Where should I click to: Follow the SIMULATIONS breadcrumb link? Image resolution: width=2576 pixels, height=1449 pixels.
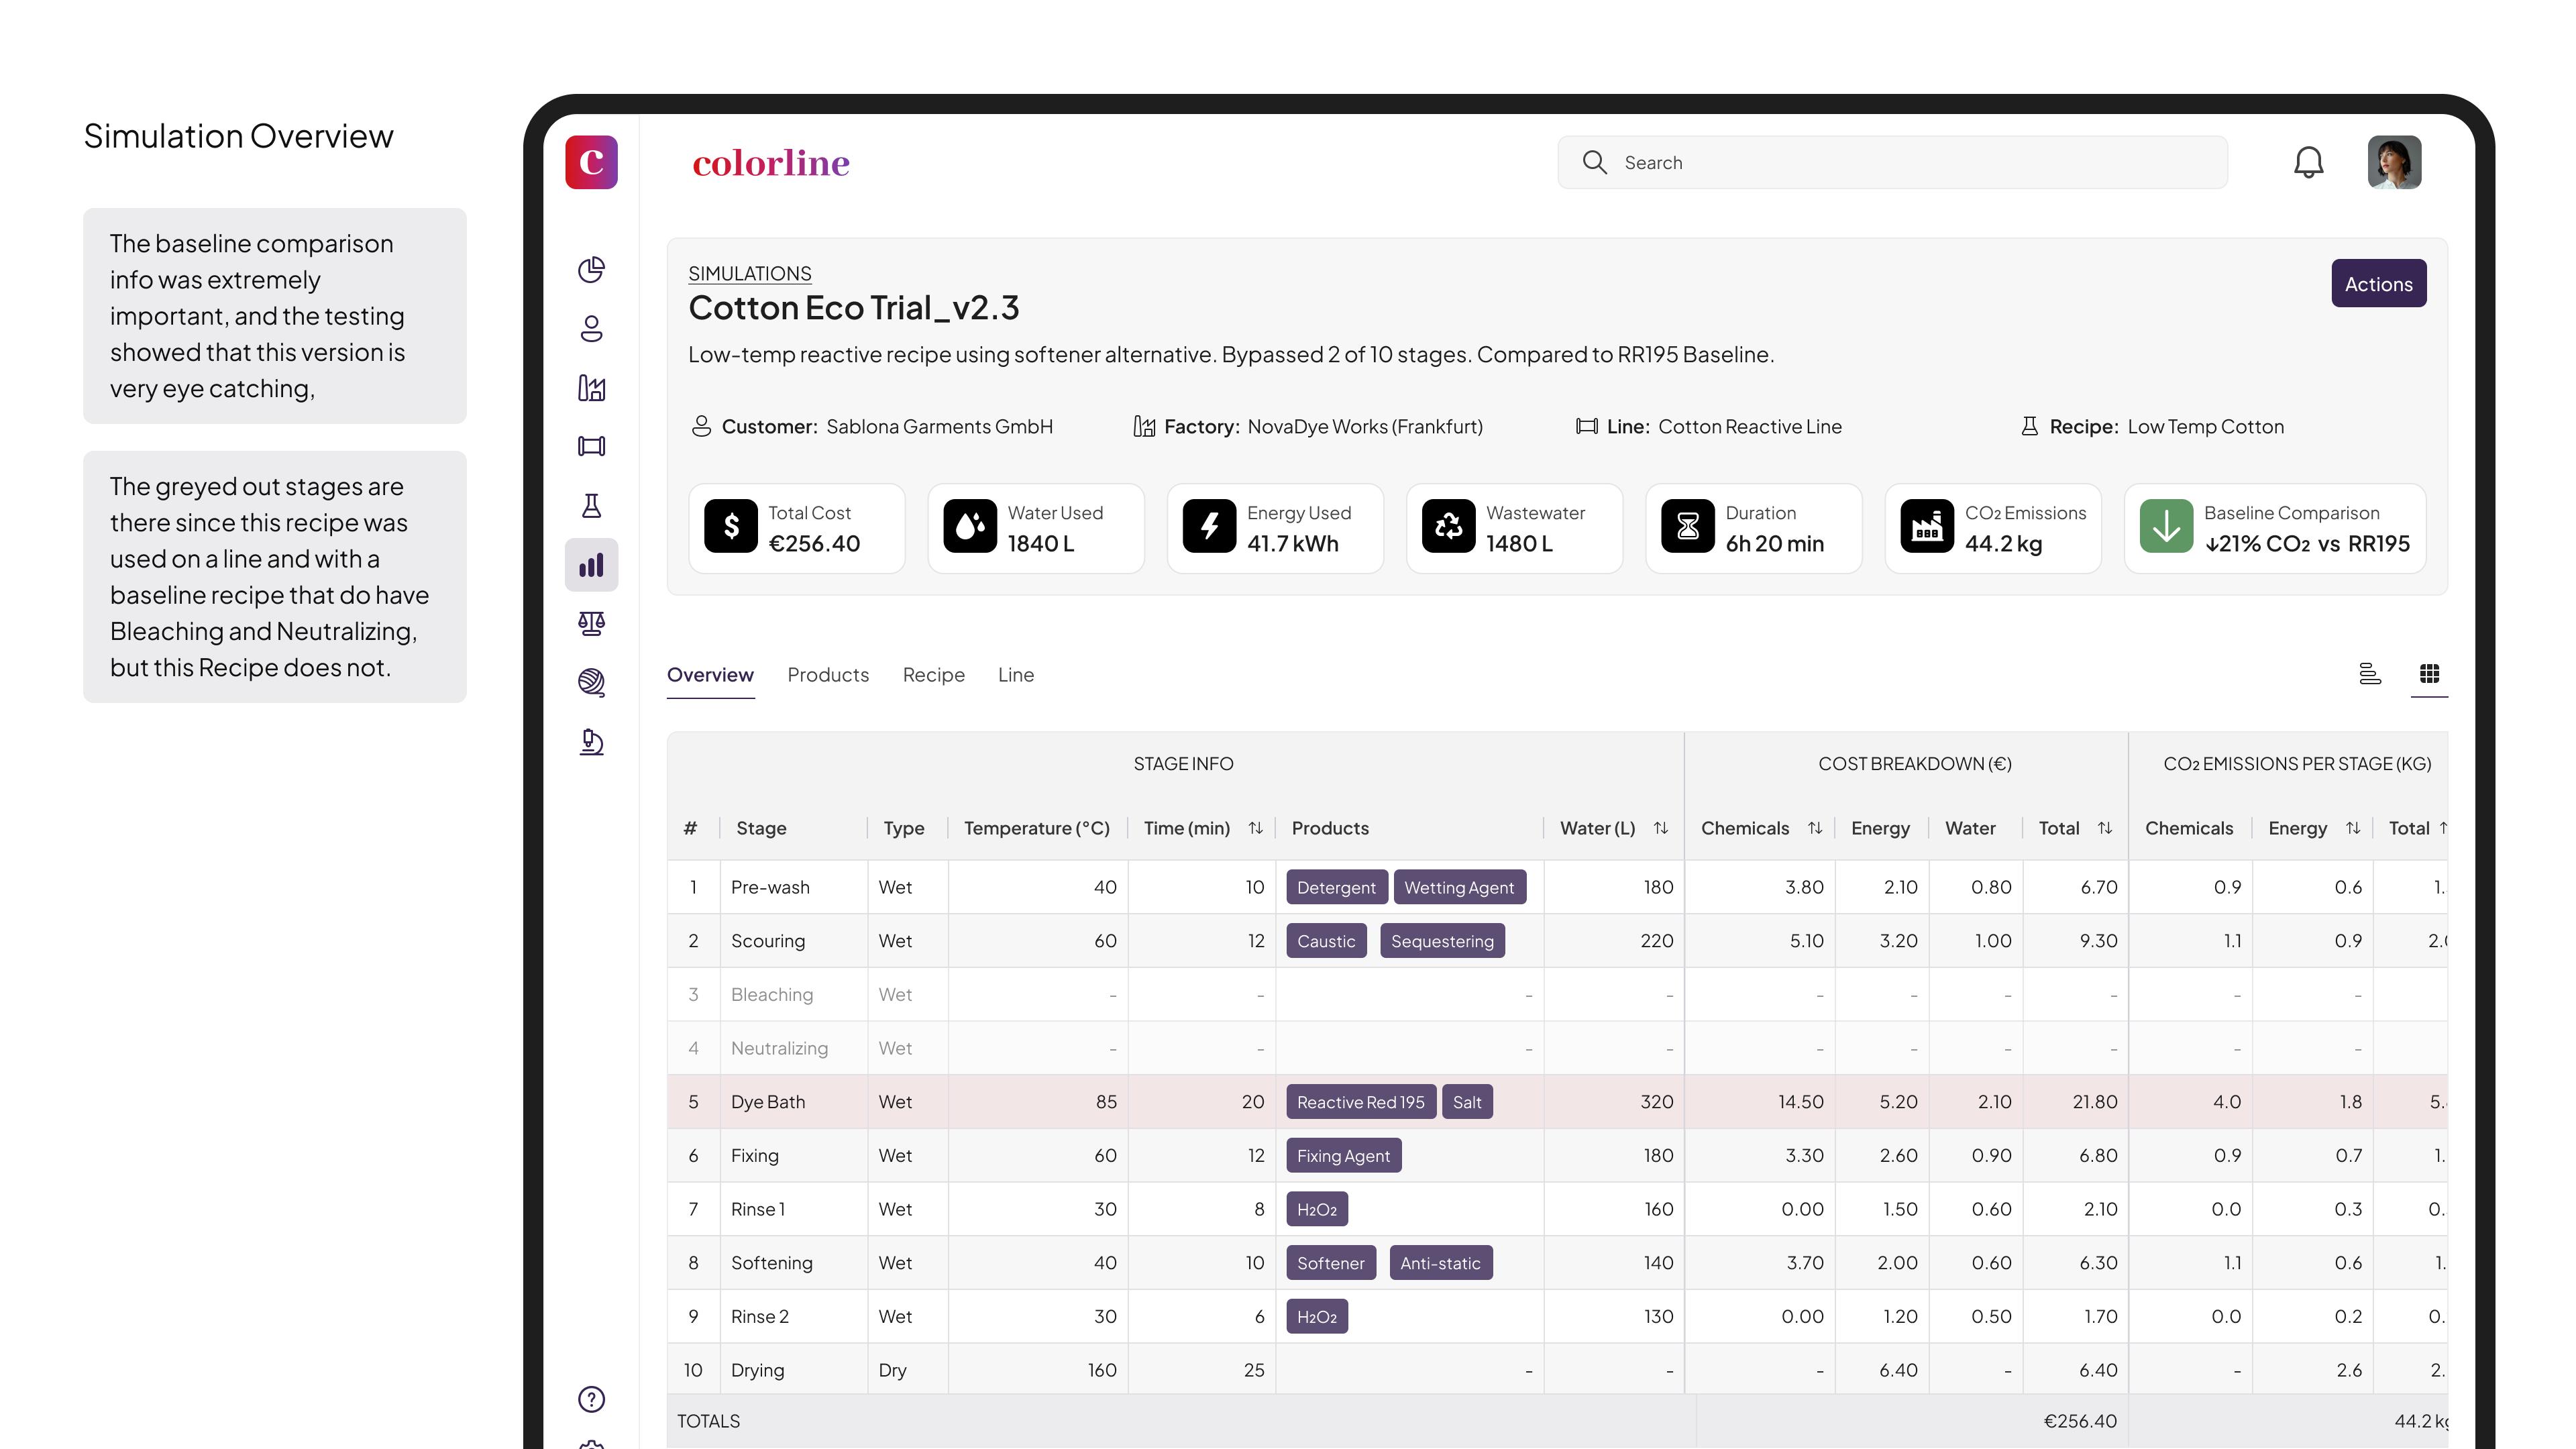749,273
